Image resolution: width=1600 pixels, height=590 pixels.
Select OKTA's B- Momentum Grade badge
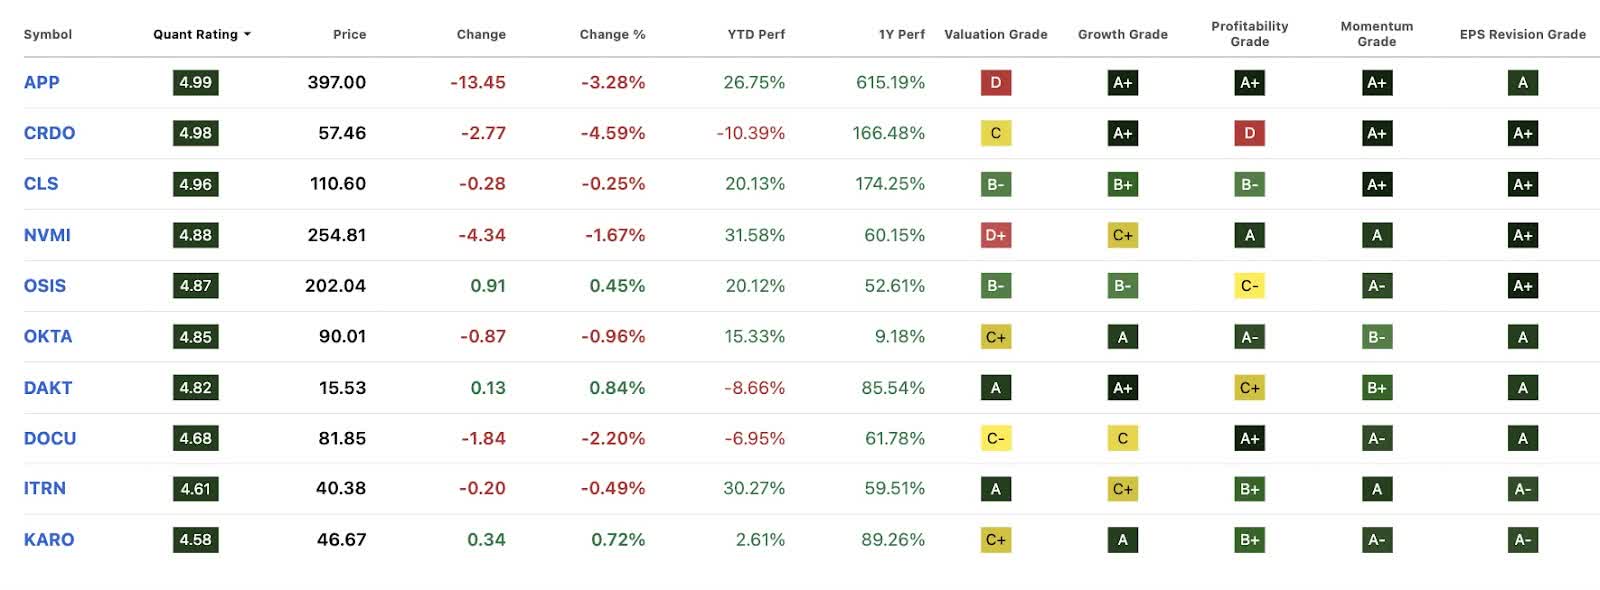tap(1377, 337)
